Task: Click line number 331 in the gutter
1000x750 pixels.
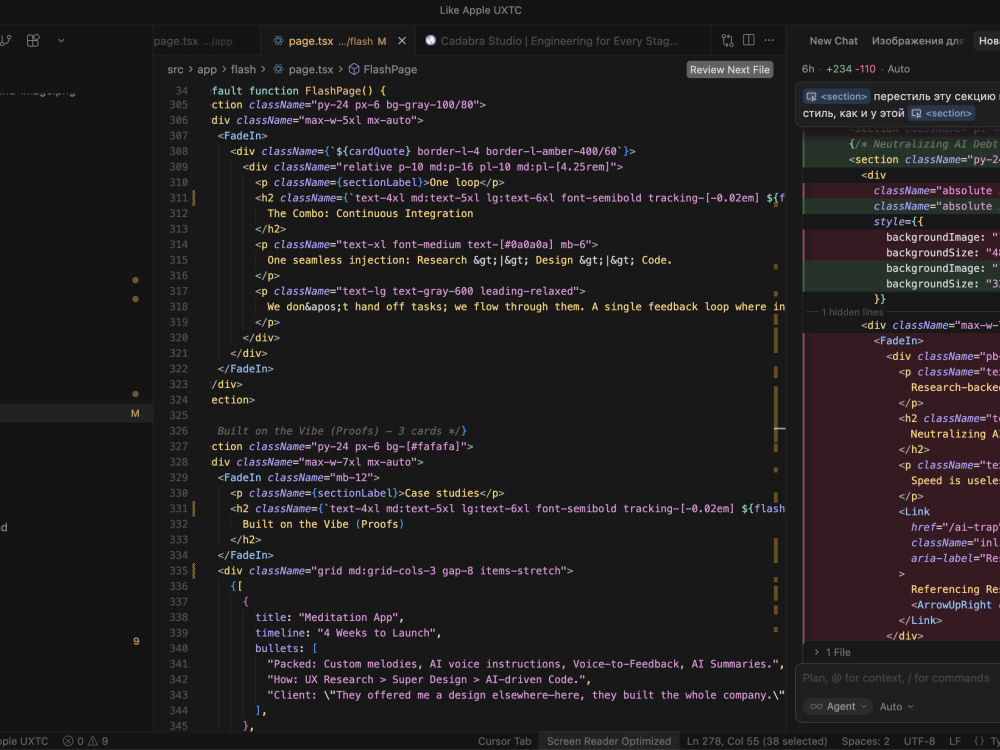Action: pyautogui.click(x=179, y=508)
